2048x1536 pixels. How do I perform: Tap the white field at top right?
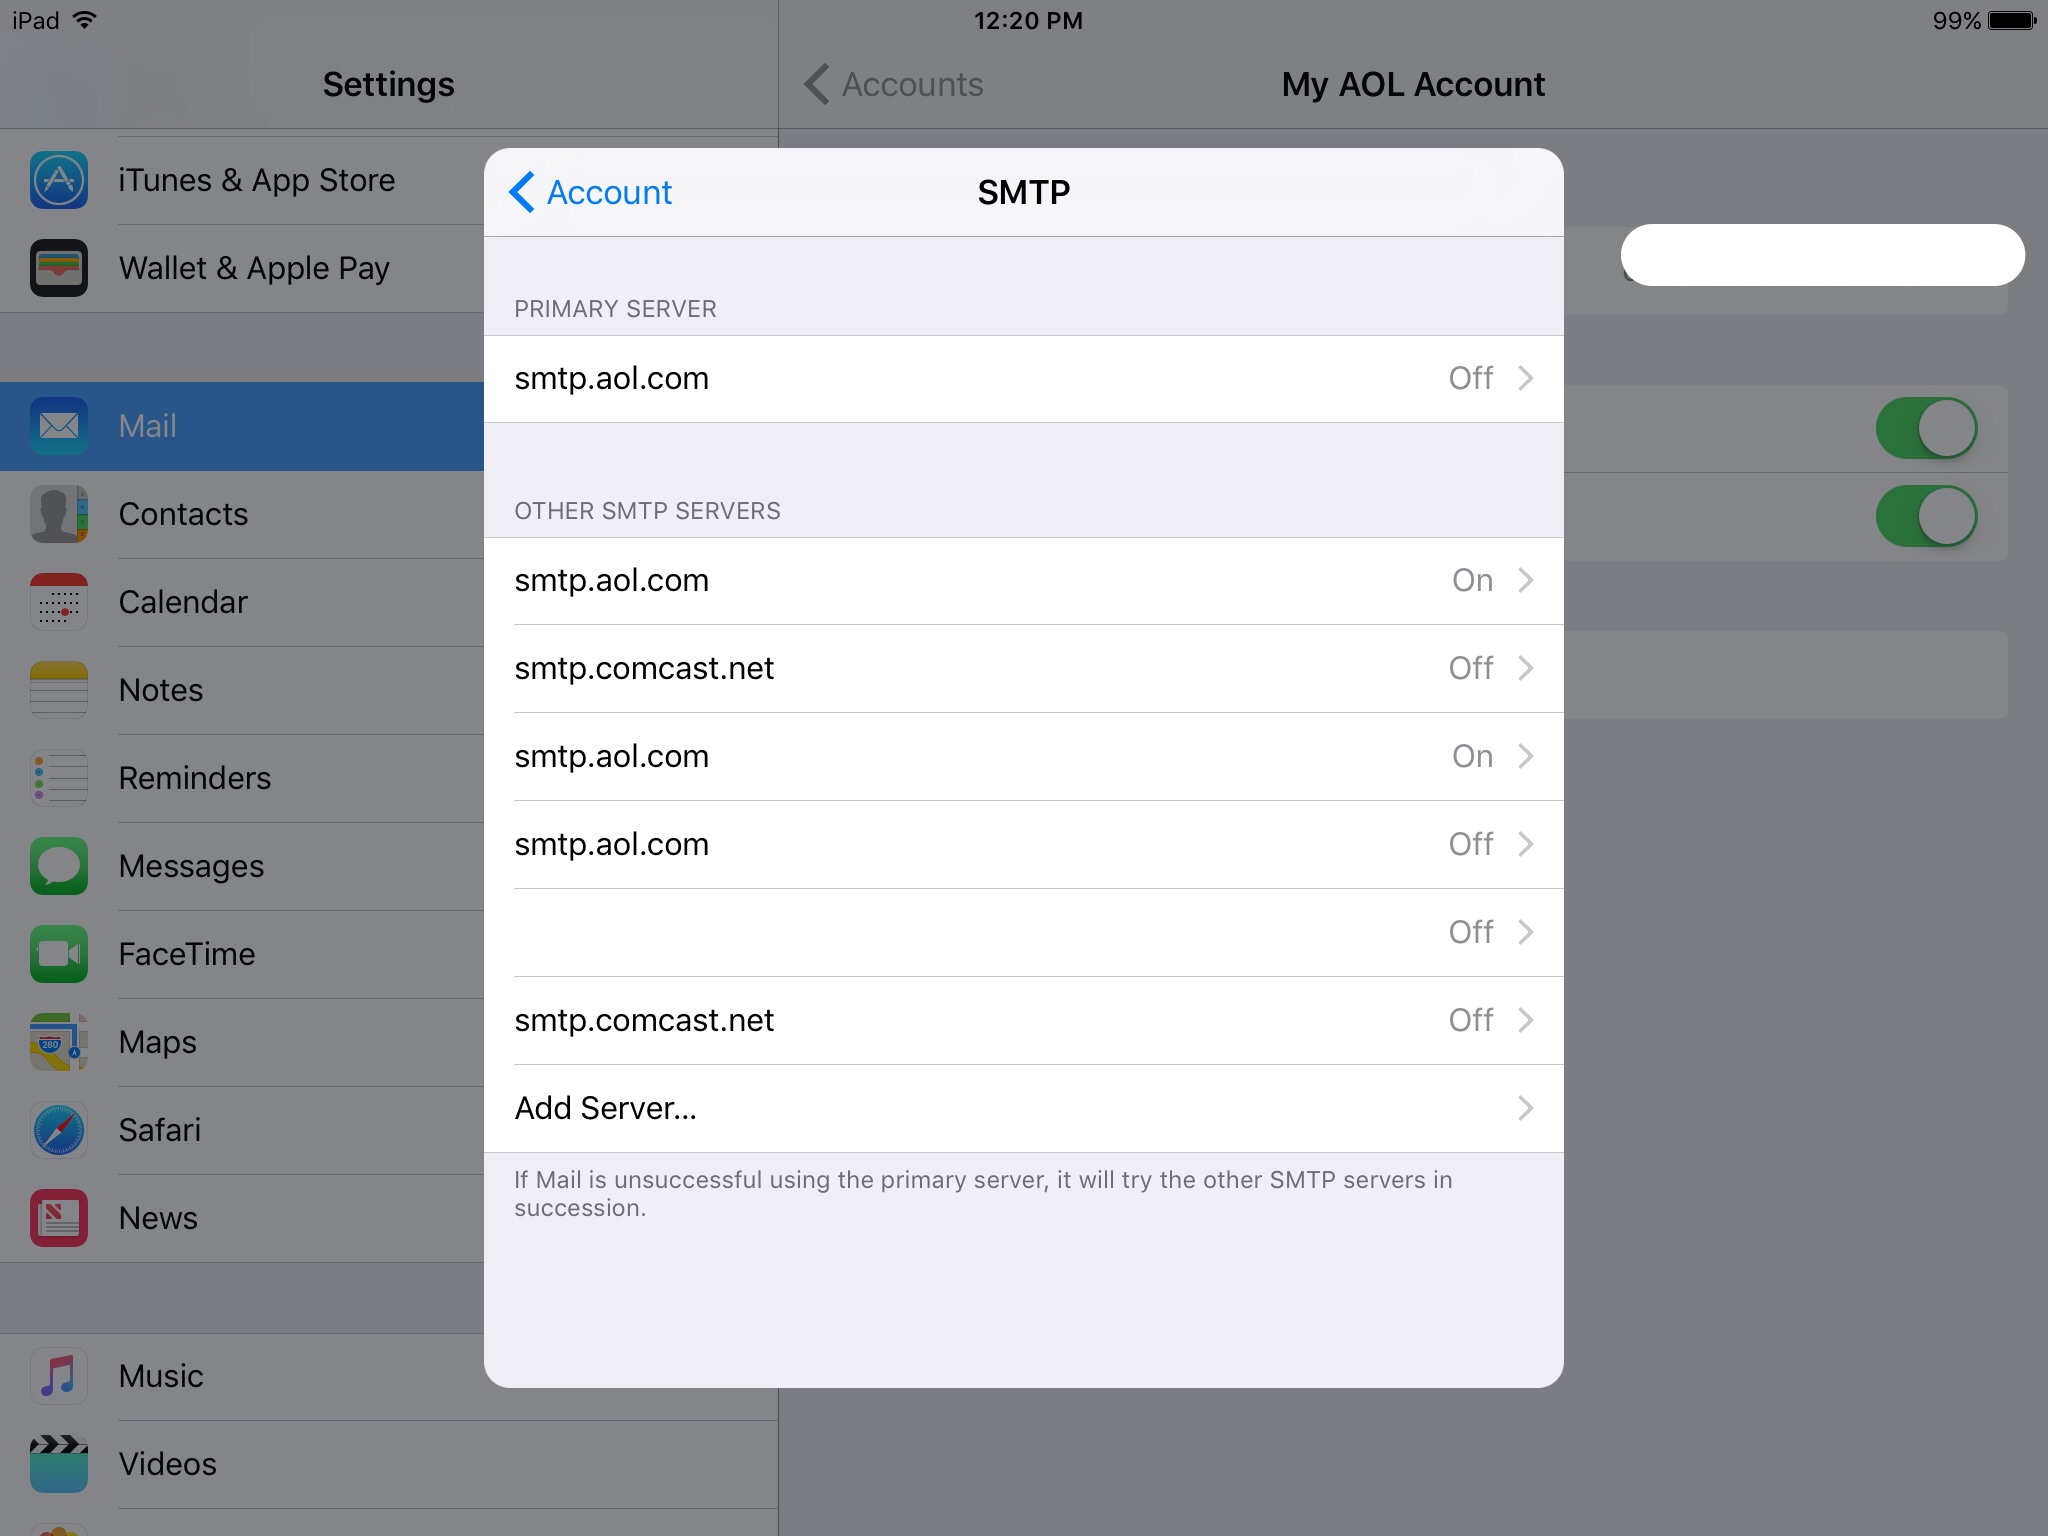[x=1822, y=255]
